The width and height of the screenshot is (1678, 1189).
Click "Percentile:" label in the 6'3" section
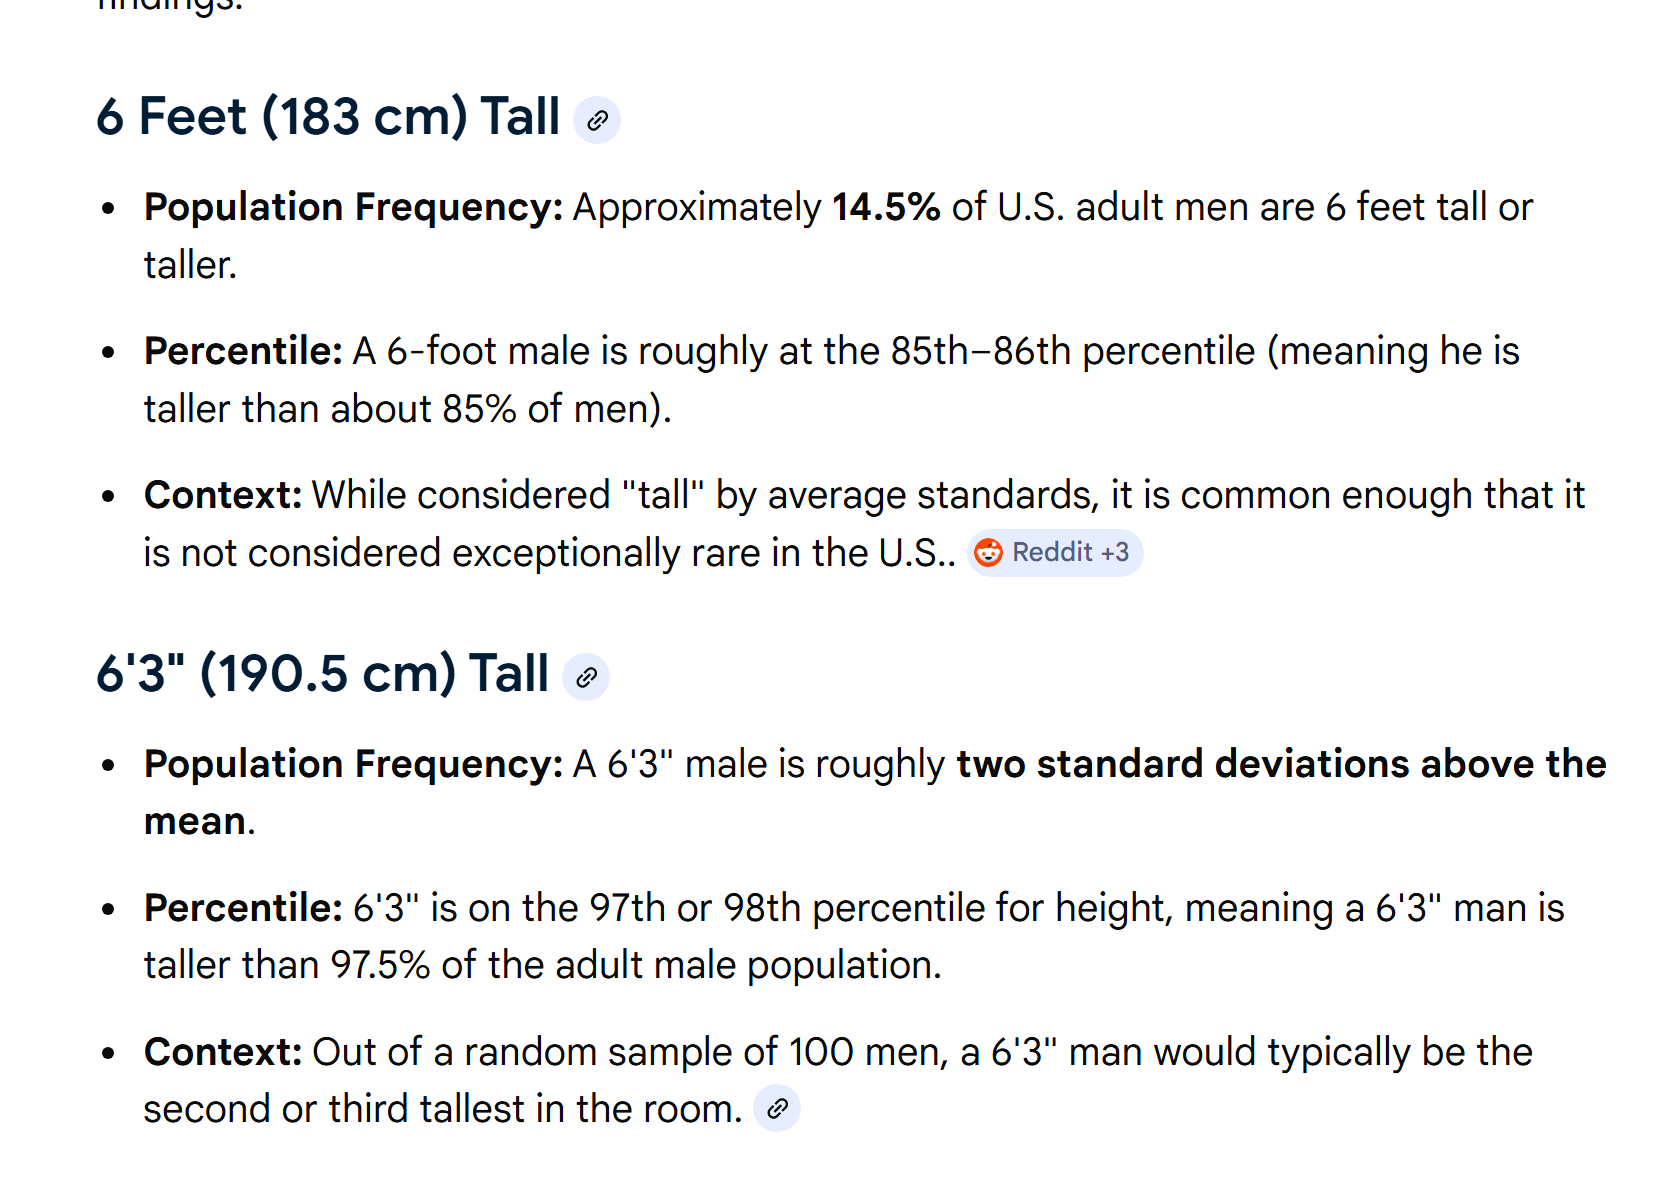pyautogui.click(x=243, y=908)
